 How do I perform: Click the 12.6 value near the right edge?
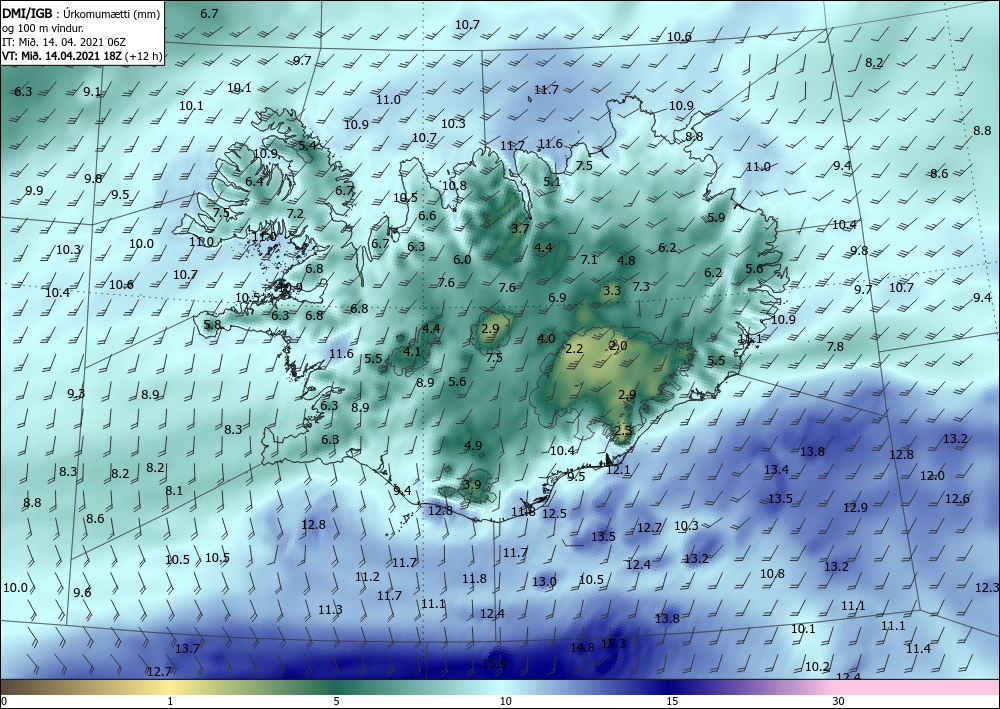point(957,499)
